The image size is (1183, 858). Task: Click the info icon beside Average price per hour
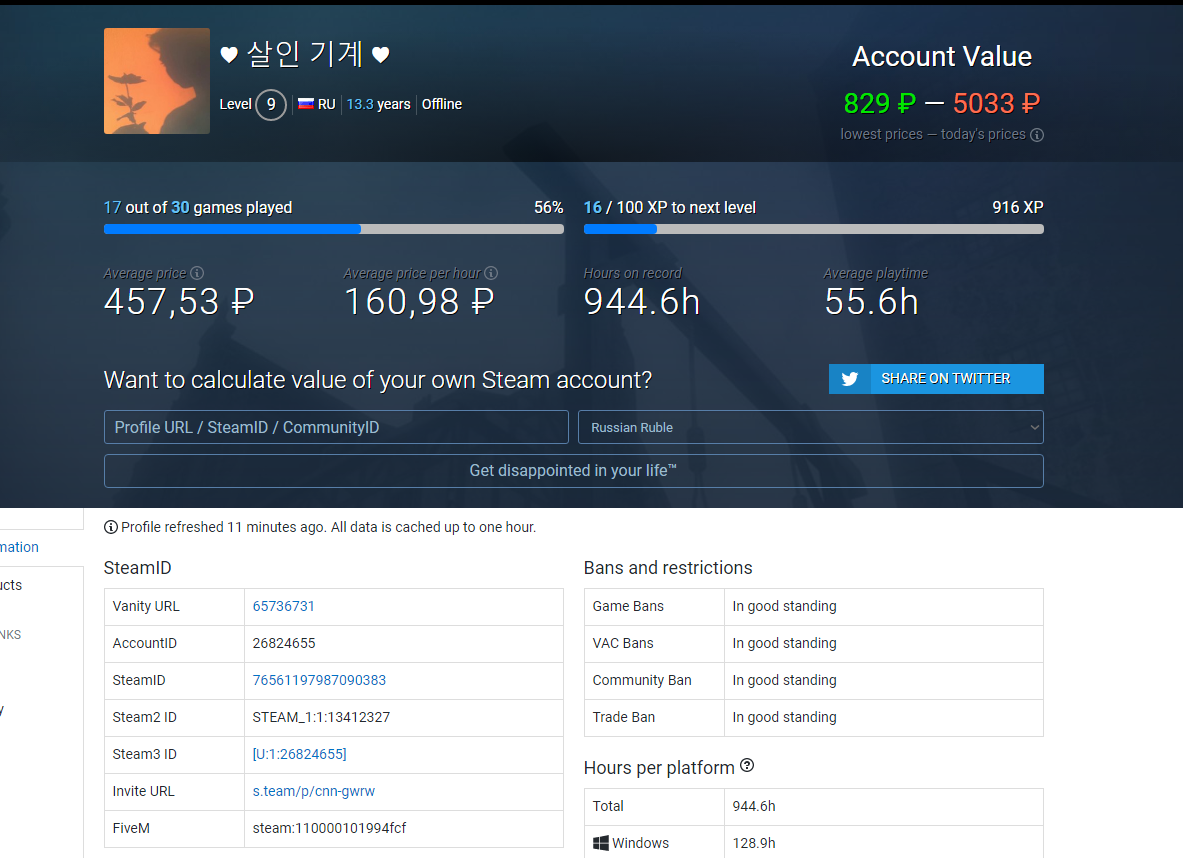point(491,273)
